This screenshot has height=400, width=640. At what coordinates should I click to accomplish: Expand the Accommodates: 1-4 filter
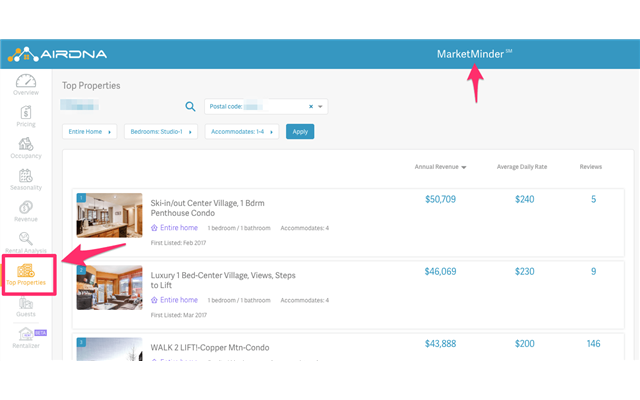tap(241, 131)
